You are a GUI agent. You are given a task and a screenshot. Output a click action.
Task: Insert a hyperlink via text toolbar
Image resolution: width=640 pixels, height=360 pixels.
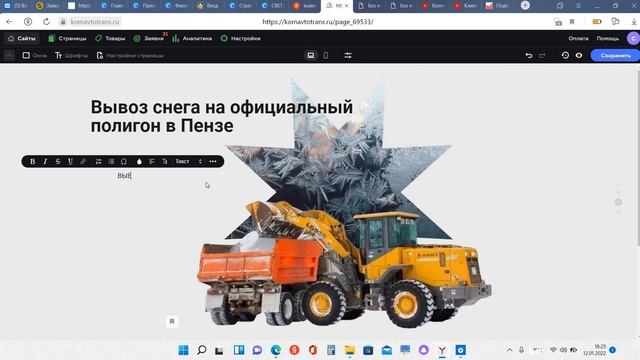click(x=83, y=162)
